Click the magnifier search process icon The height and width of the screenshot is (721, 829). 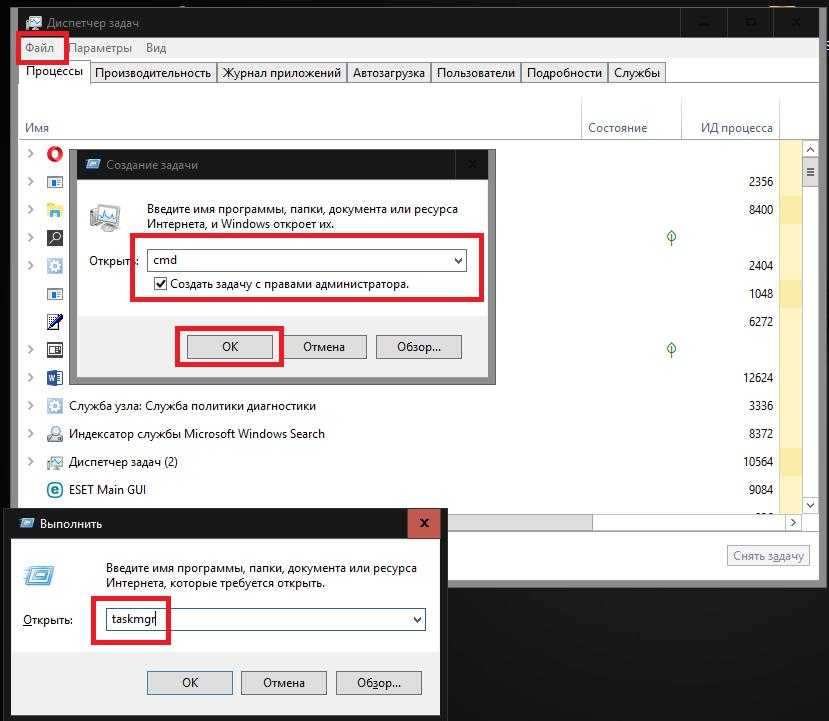point(55,238)
